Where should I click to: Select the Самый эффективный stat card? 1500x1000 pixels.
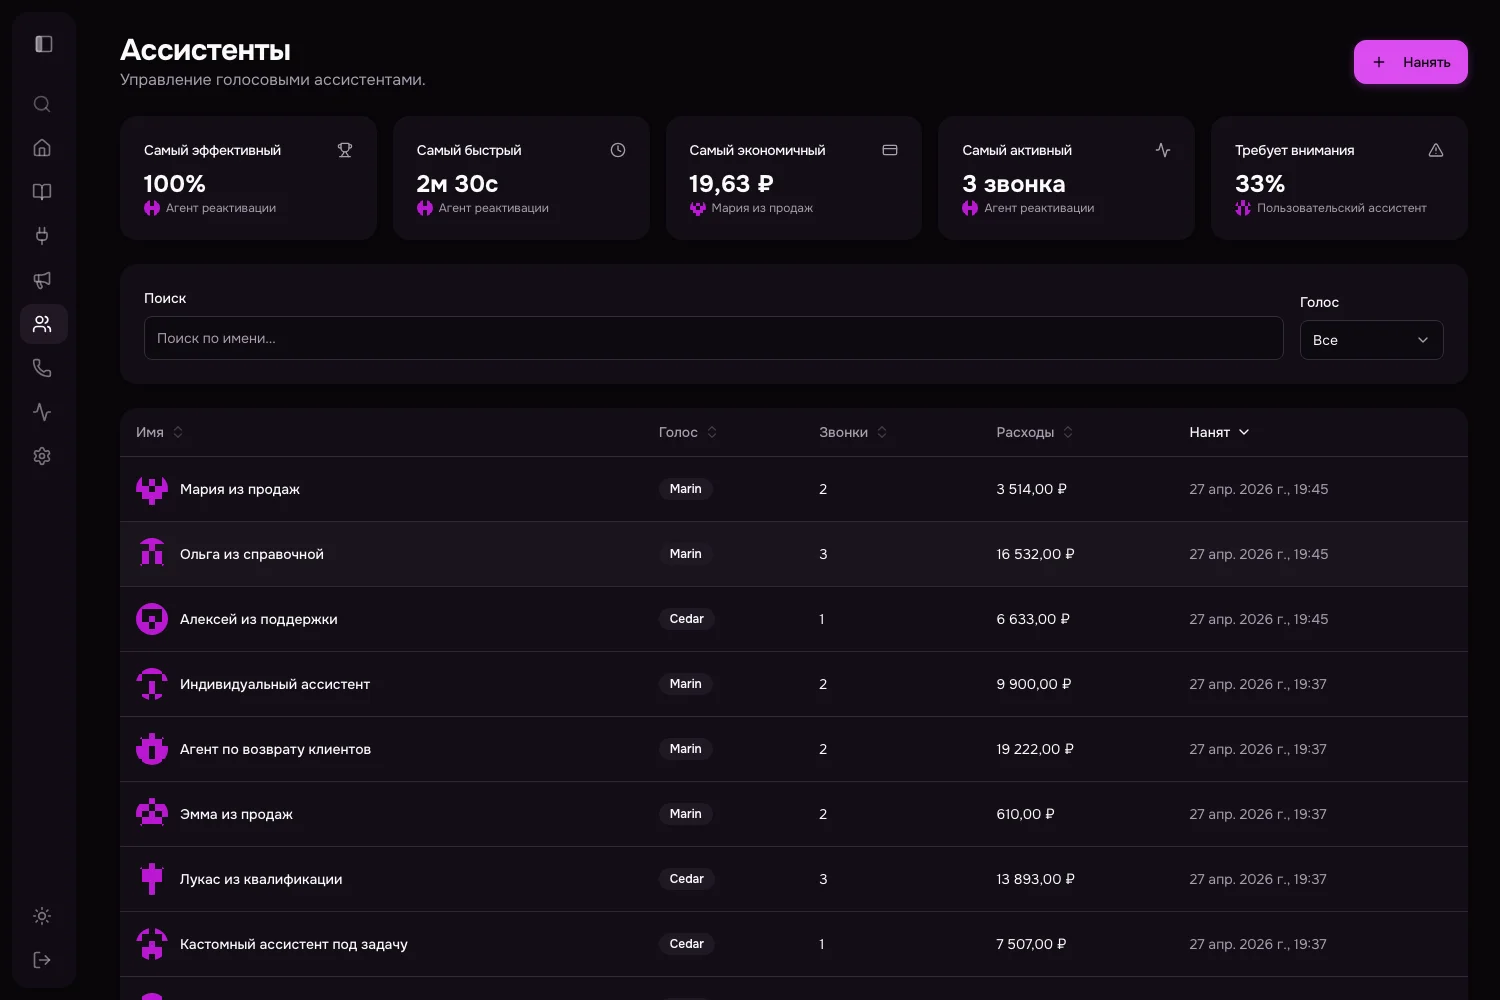tap(248, 178)
